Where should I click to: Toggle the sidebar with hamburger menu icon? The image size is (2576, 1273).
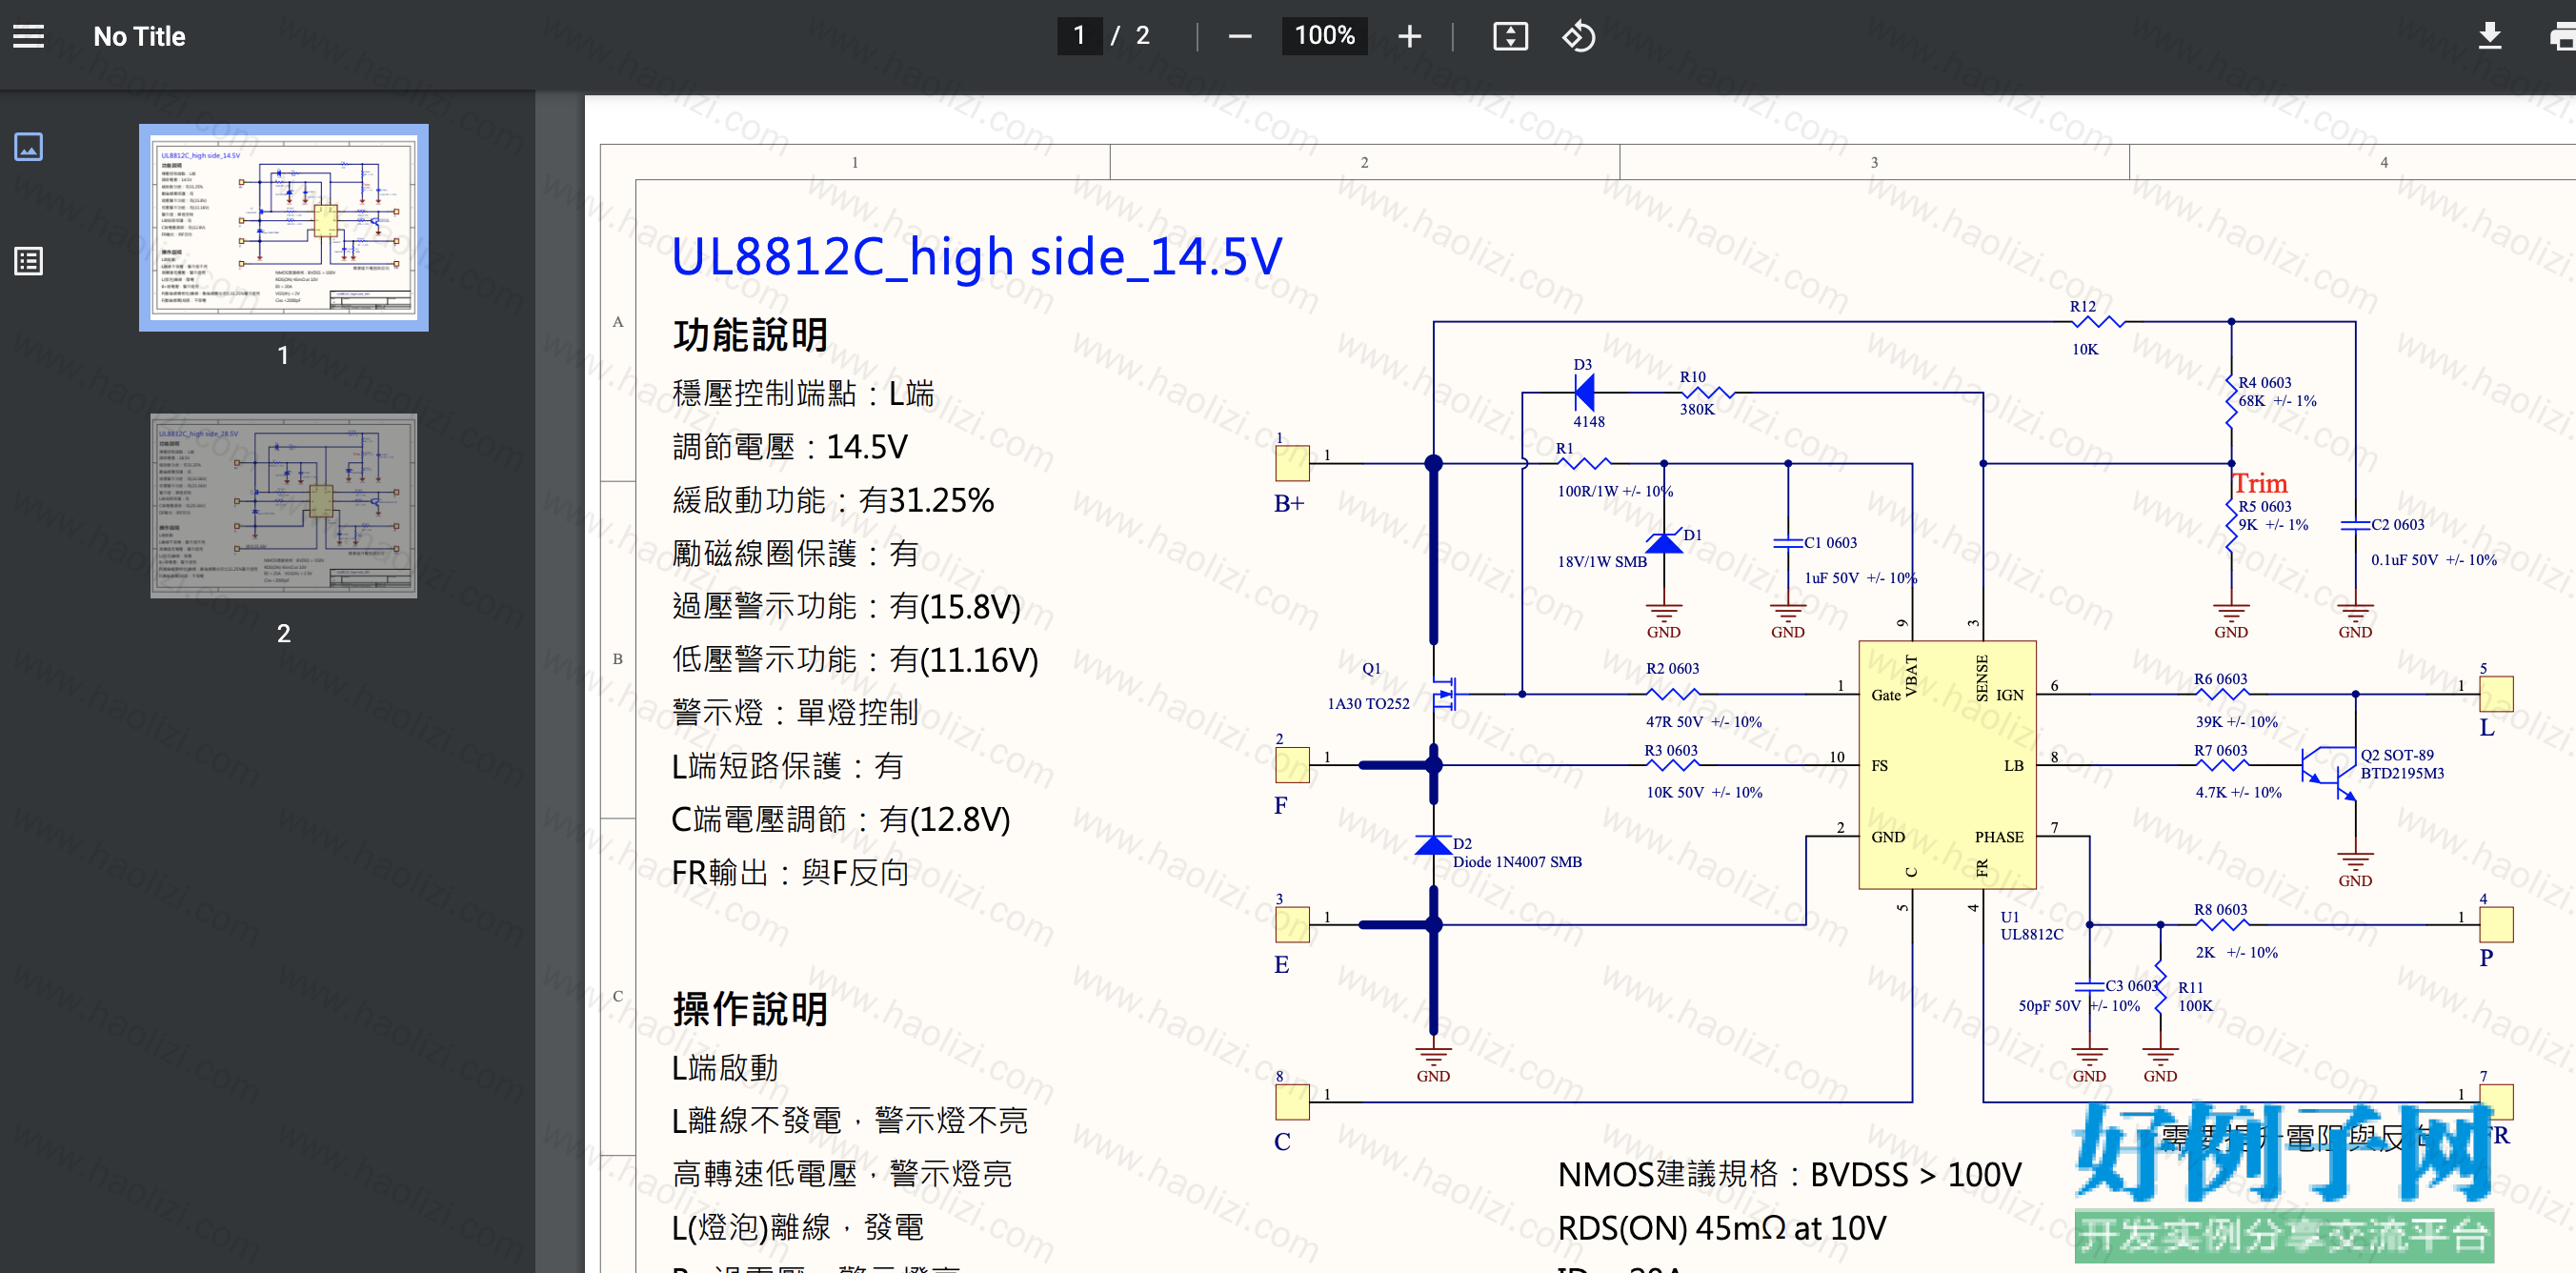(x=28, y=36)
